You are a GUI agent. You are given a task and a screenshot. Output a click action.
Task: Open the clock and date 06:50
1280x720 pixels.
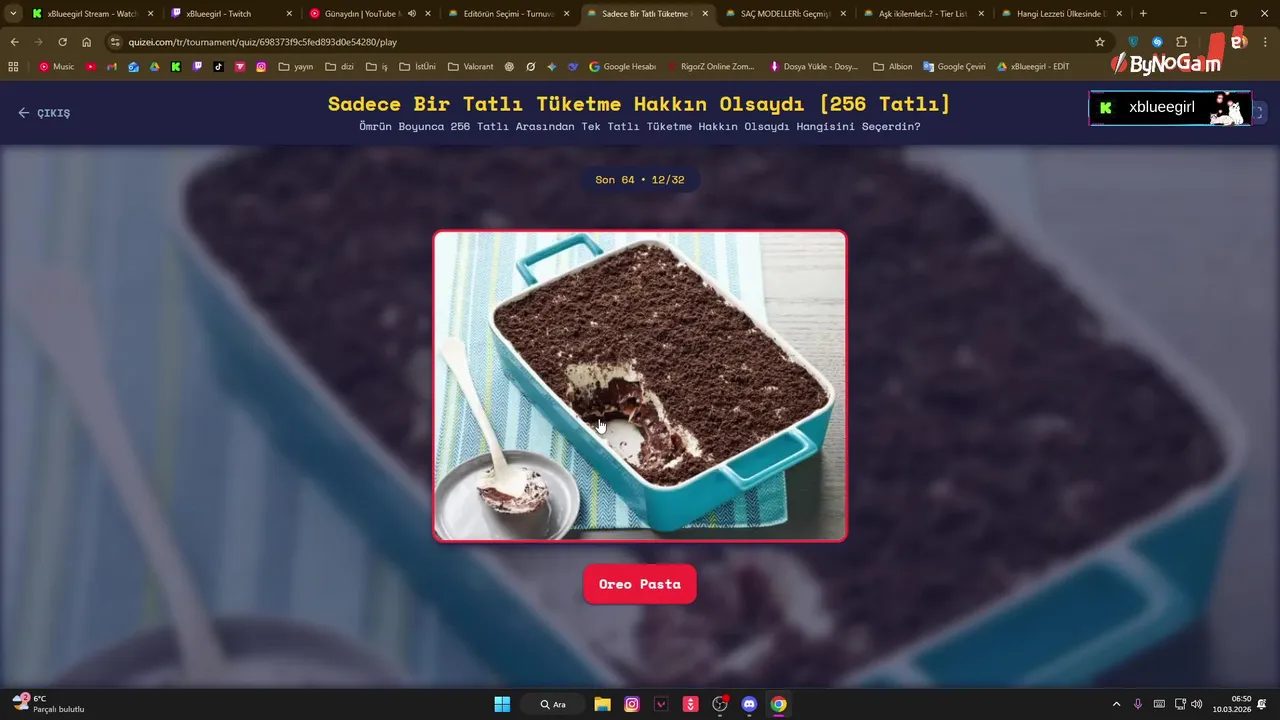[x=1232, y=704]
